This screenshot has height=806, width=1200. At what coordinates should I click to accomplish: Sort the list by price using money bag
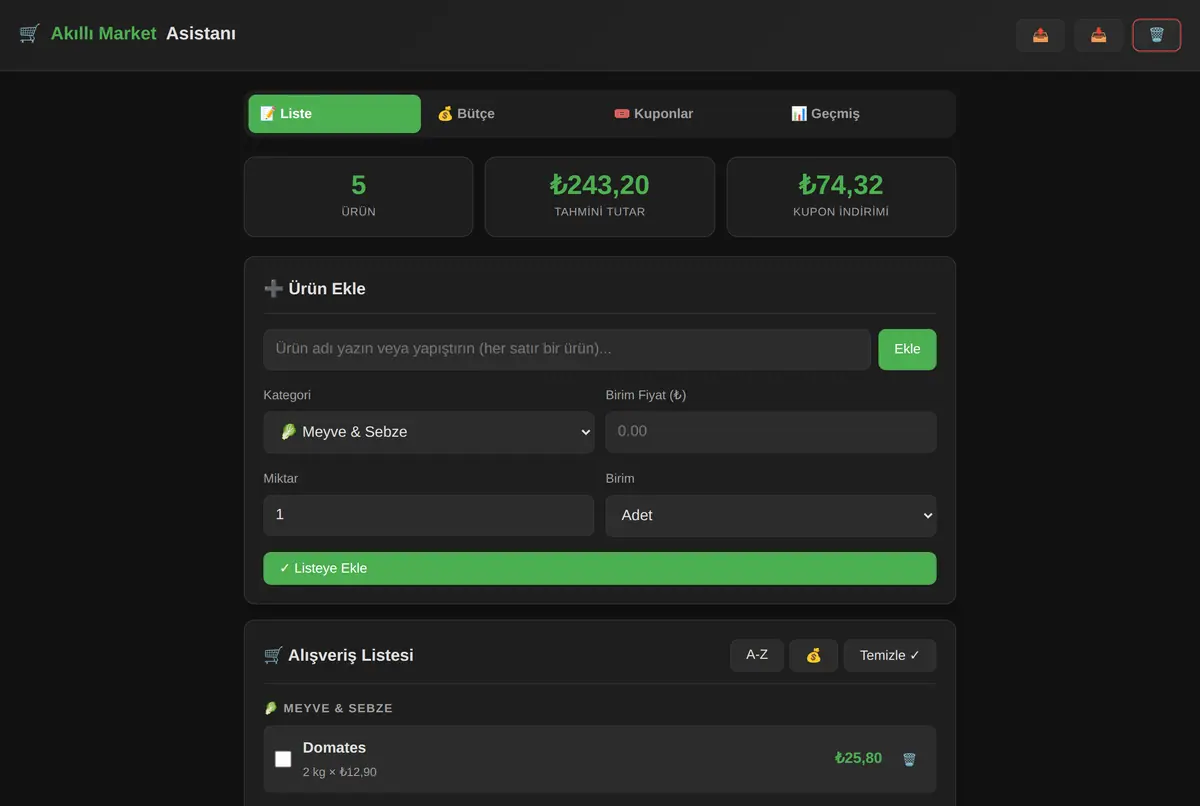coord(814,655)
